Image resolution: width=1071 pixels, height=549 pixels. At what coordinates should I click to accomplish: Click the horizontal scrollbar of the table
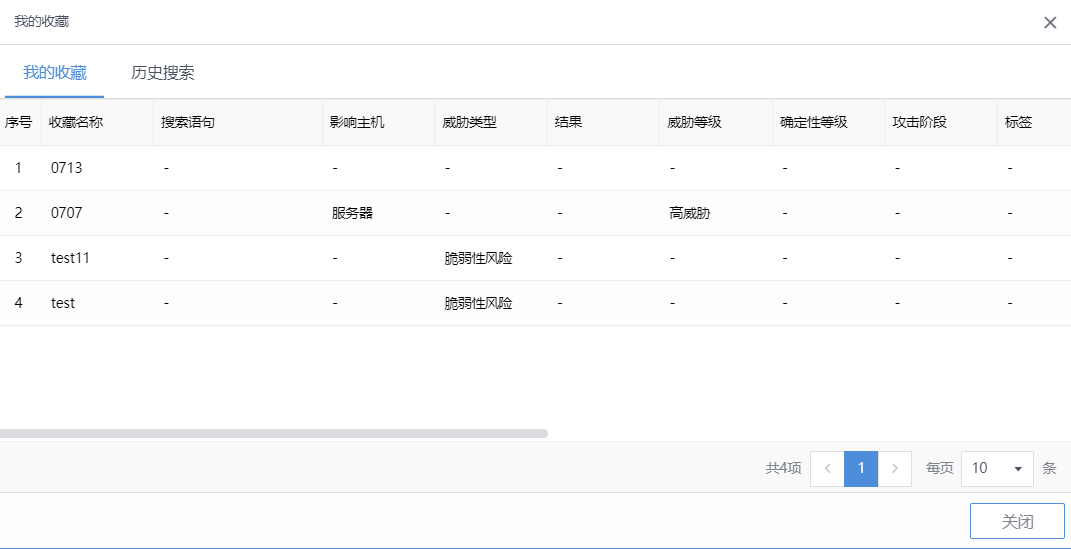[x=273, y=433]
